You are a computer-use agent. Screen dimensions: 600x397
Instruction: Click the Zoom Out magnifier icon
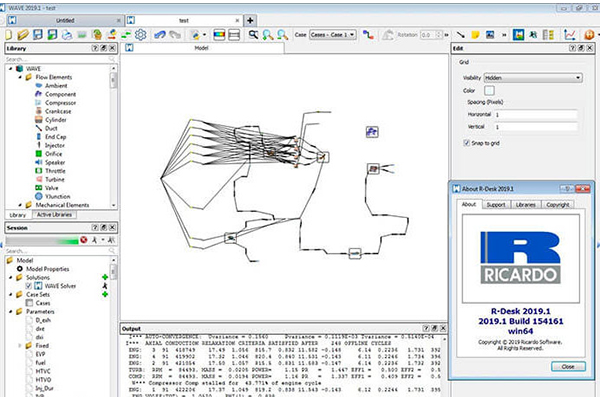pos(282,35)
